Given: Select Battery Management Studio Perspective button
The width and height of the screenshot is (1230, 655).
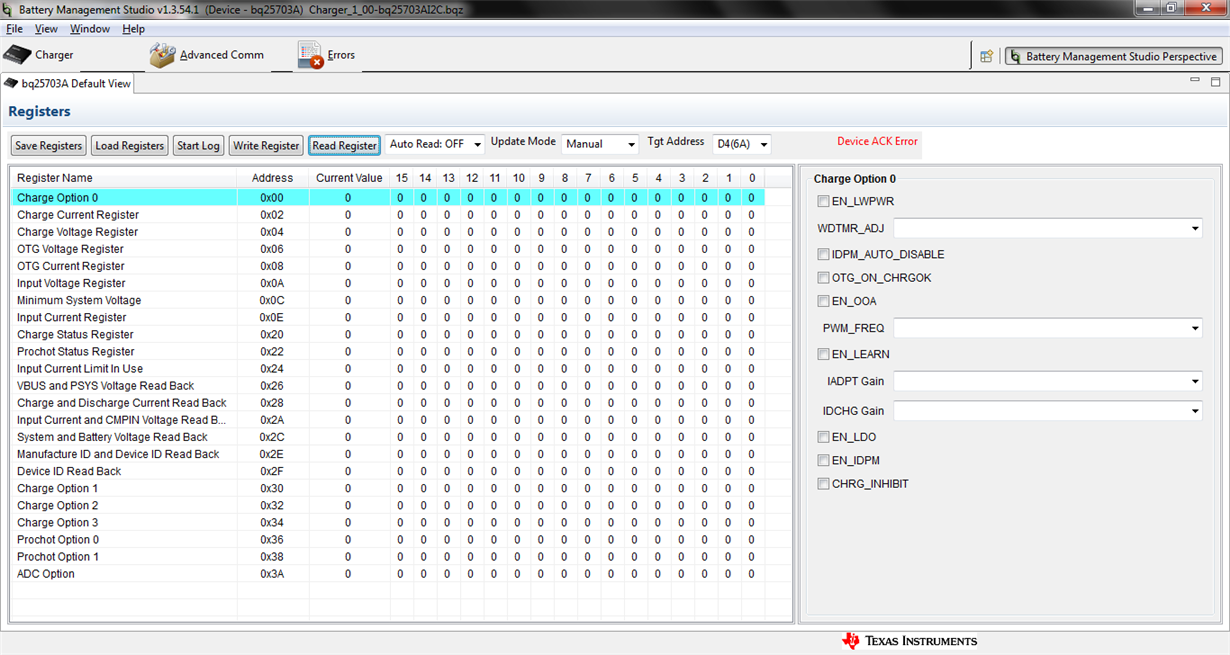Looking at the screenshot, I should point(1113,56).
